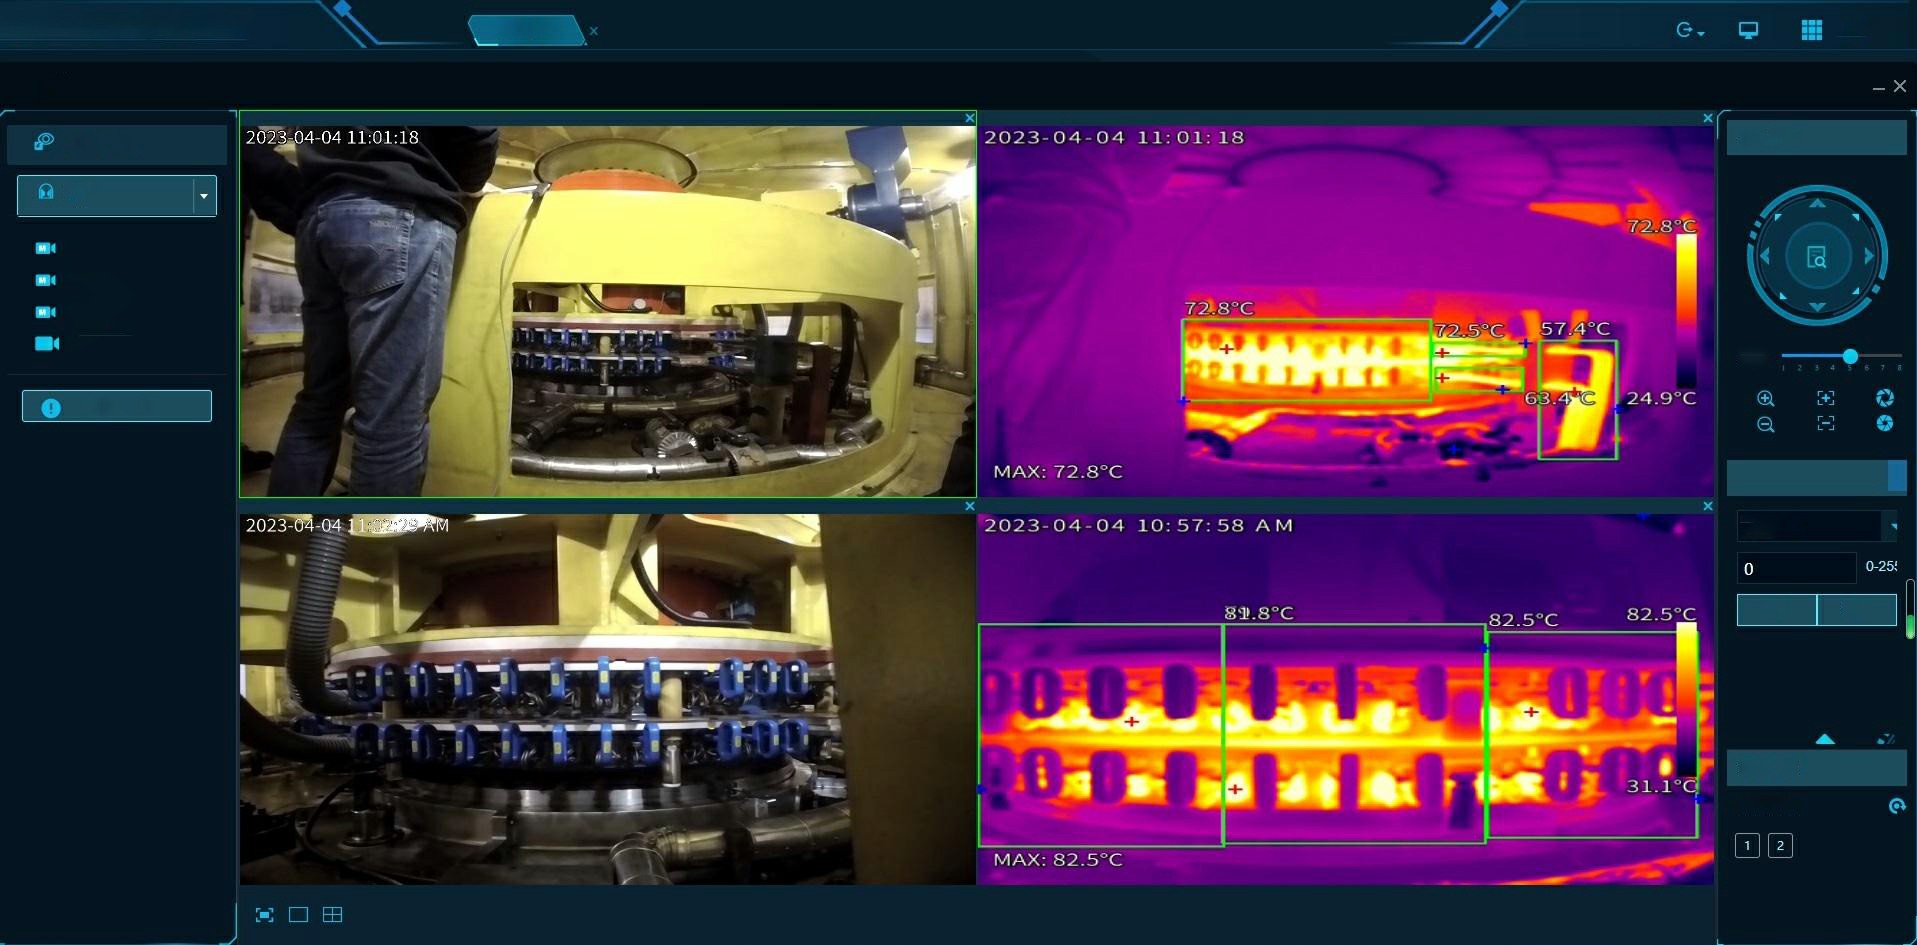1917x945 pixels.
Task: Select preset number 2 button
Action: coord(1780,846)
